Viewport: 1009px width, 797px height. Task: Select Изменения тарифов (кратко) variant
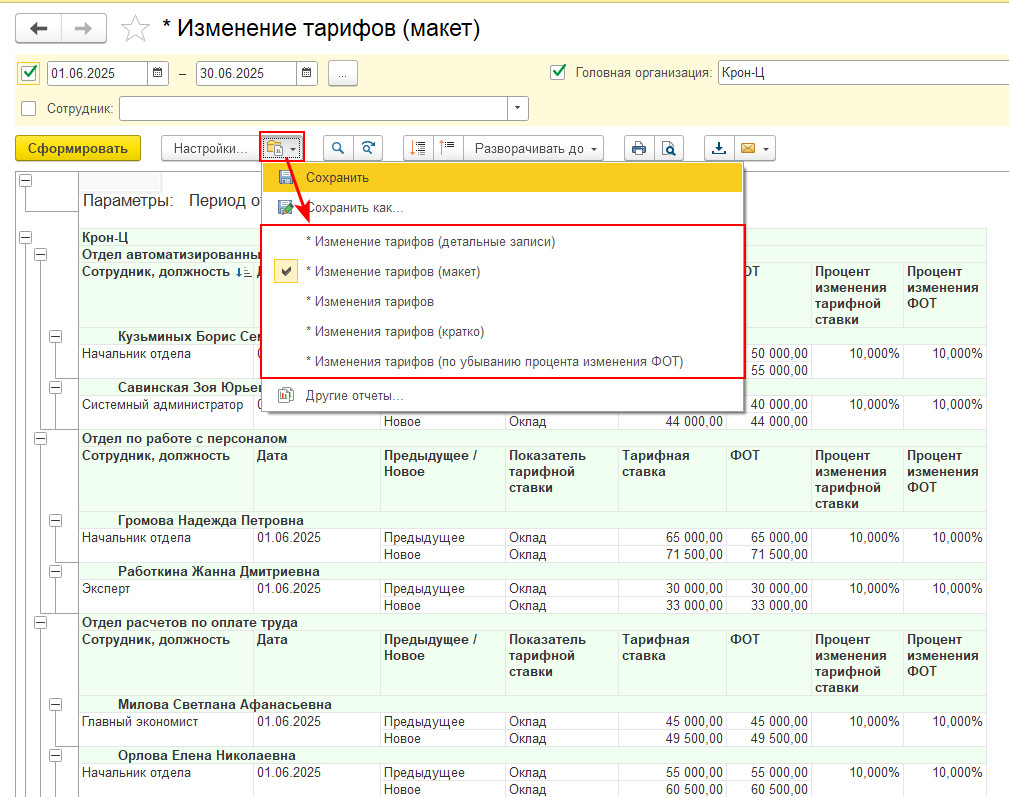[503, 332]
